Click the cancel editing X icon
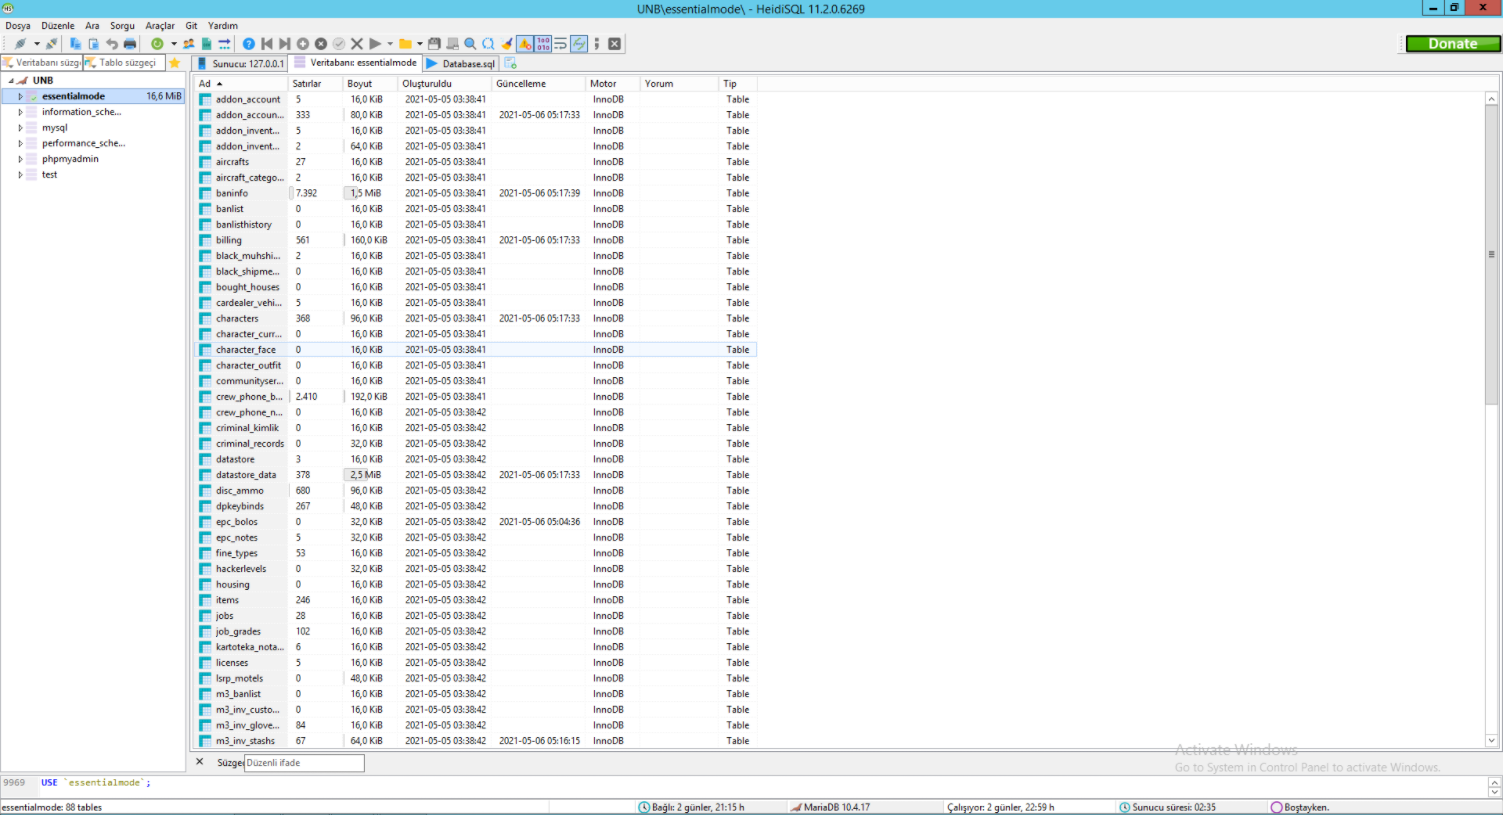This screenshot has height=815, width=1503. tap(357, 44)
